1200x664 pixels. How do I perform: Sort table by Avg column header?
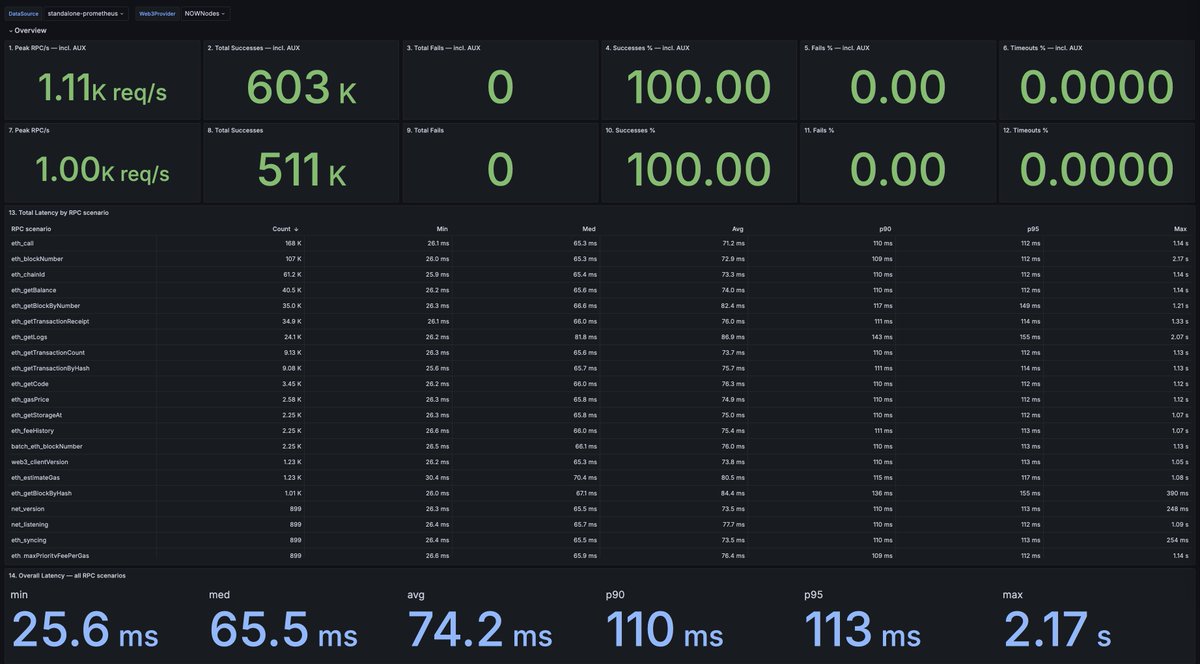tap(738, 229)
